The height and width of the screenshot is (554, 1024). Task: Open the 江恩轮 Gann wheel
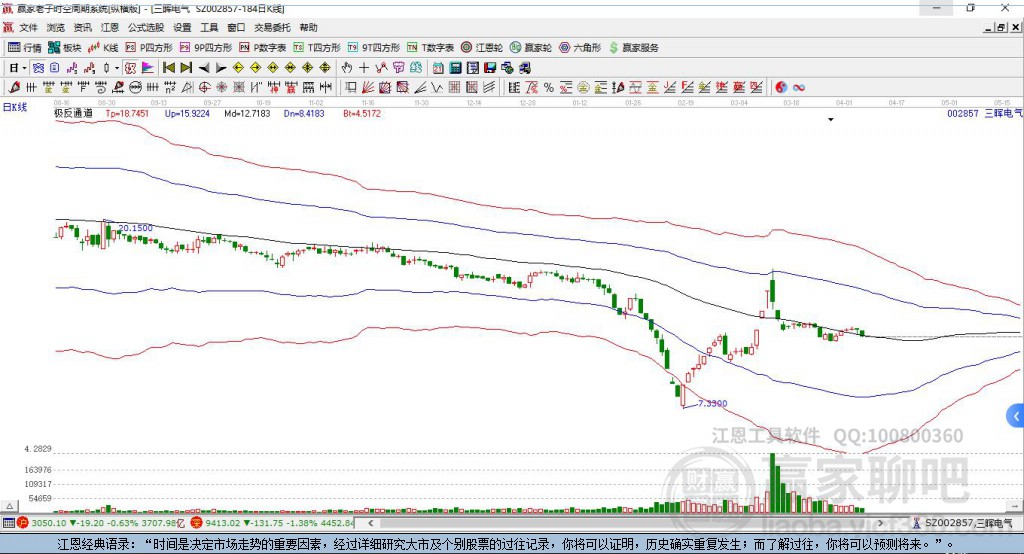[x=482, y=48]
